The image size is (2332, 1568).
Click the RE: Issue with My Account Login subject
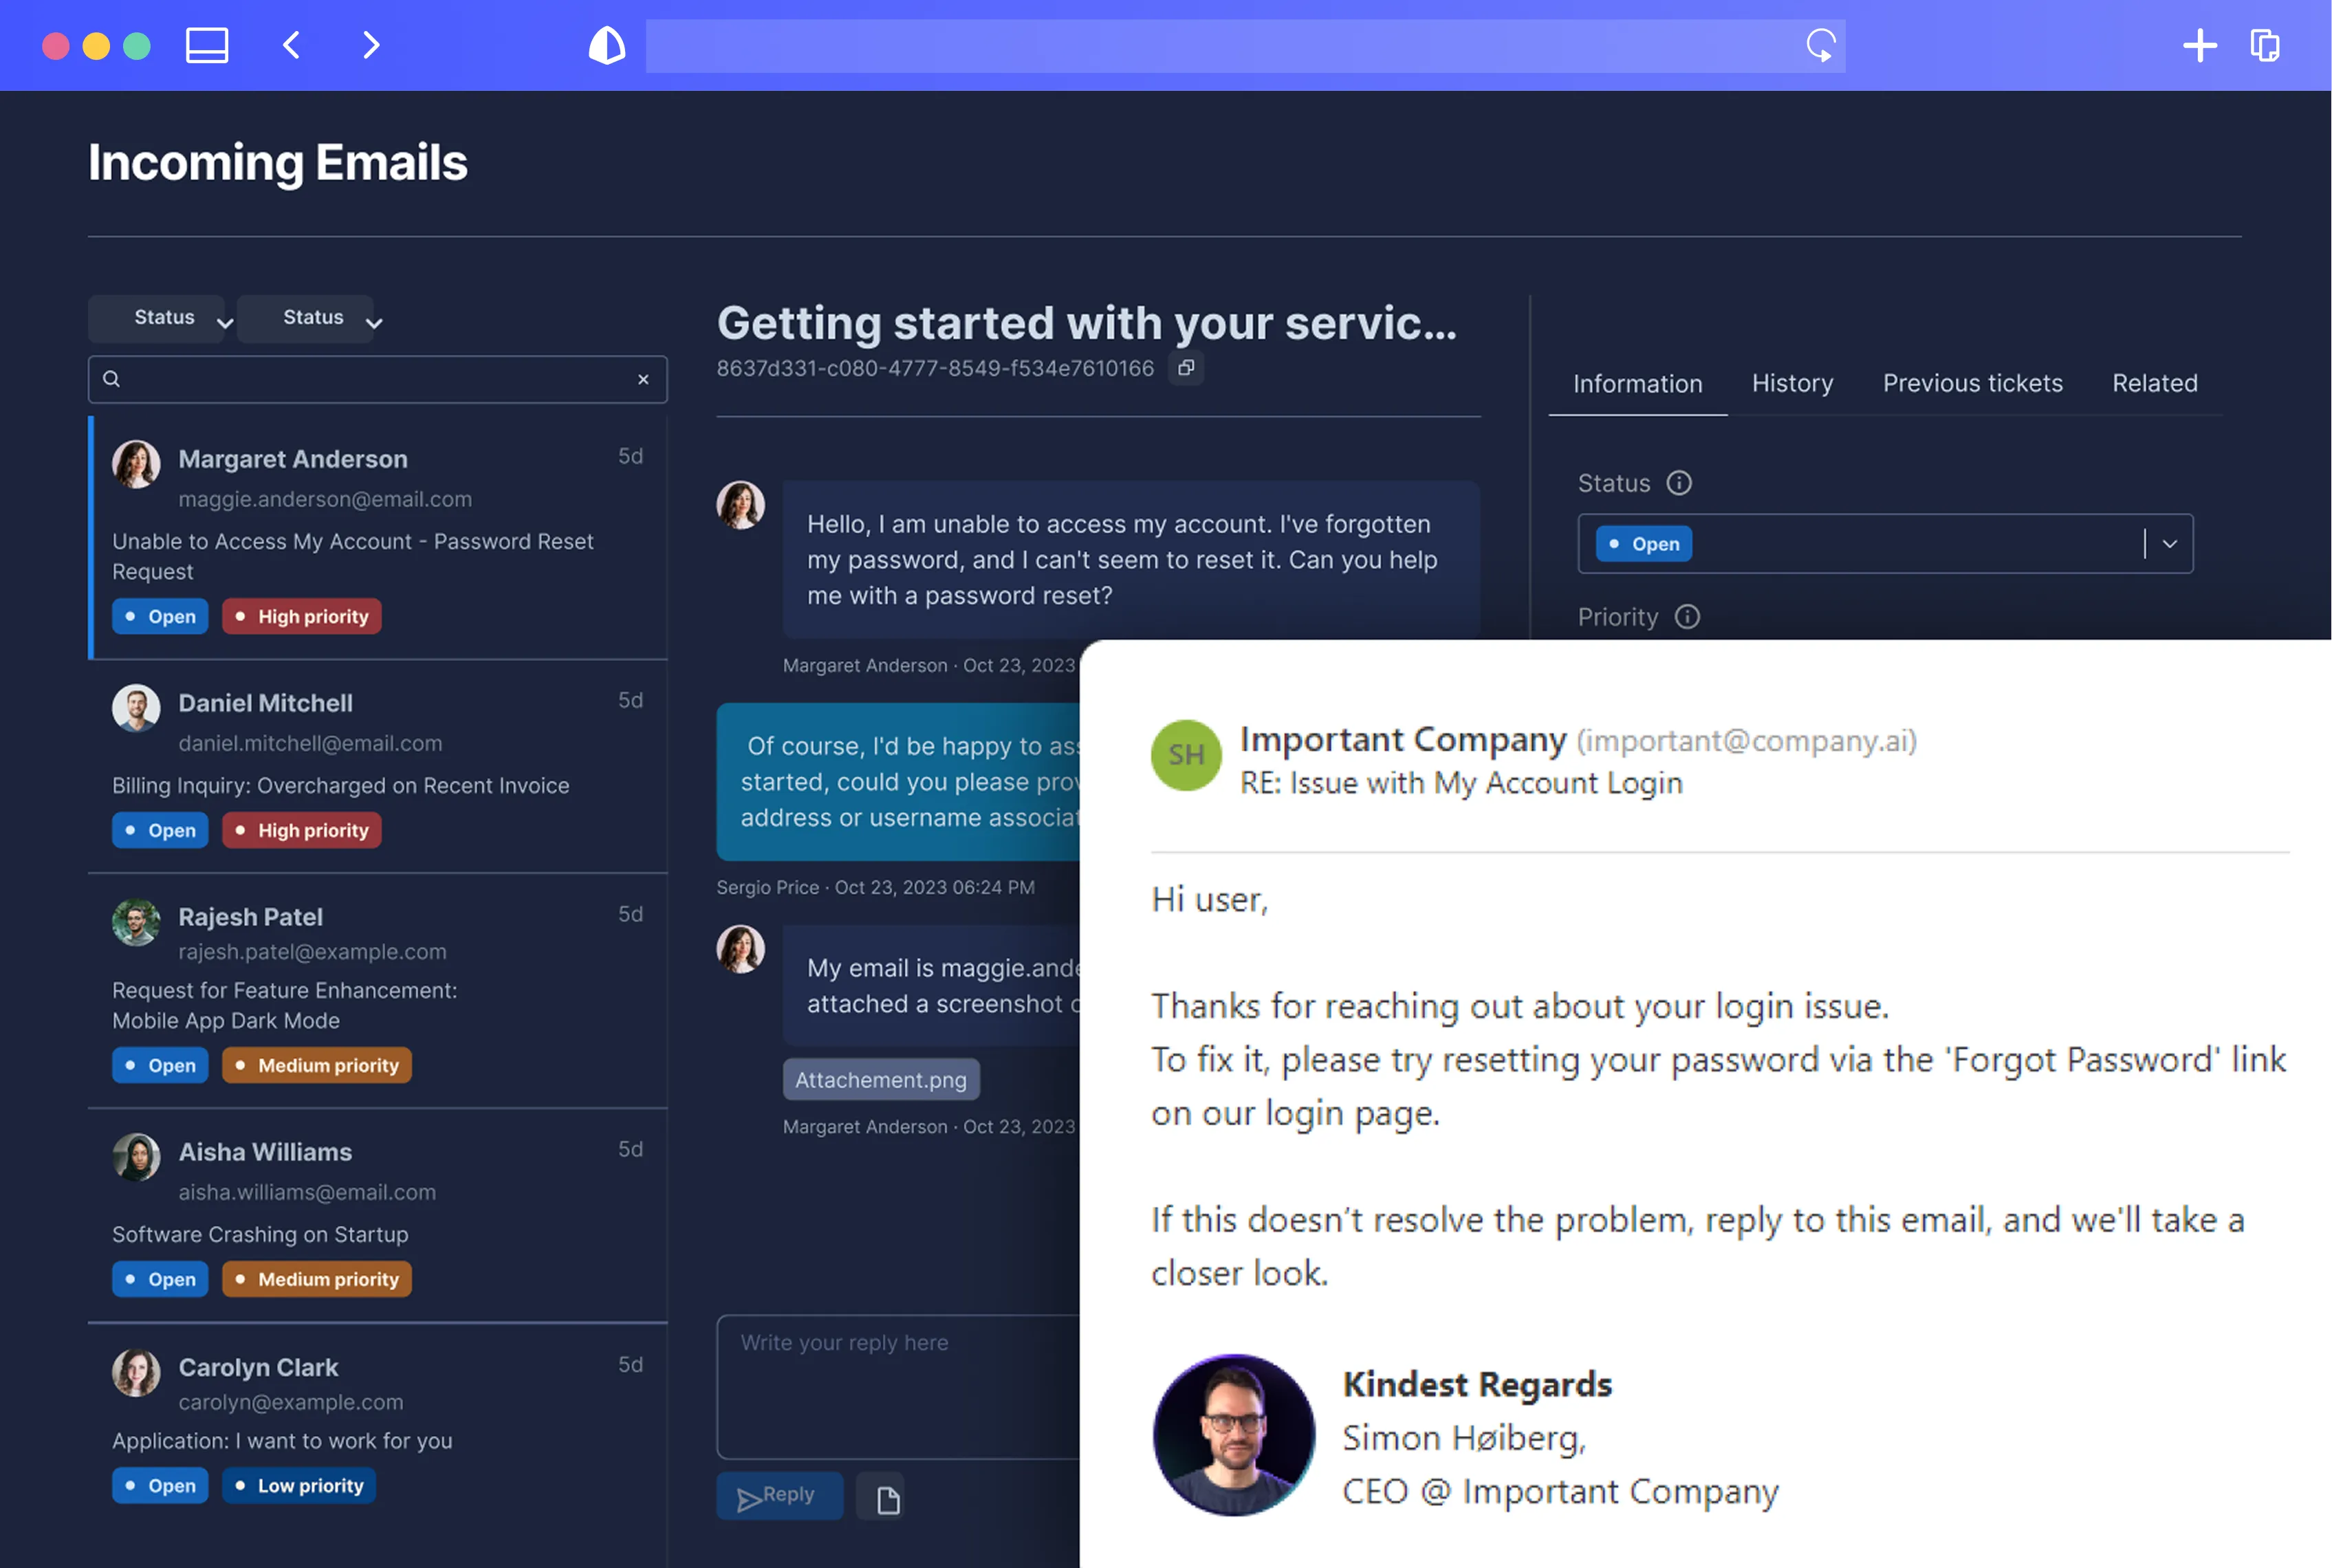click(1461, 783)
